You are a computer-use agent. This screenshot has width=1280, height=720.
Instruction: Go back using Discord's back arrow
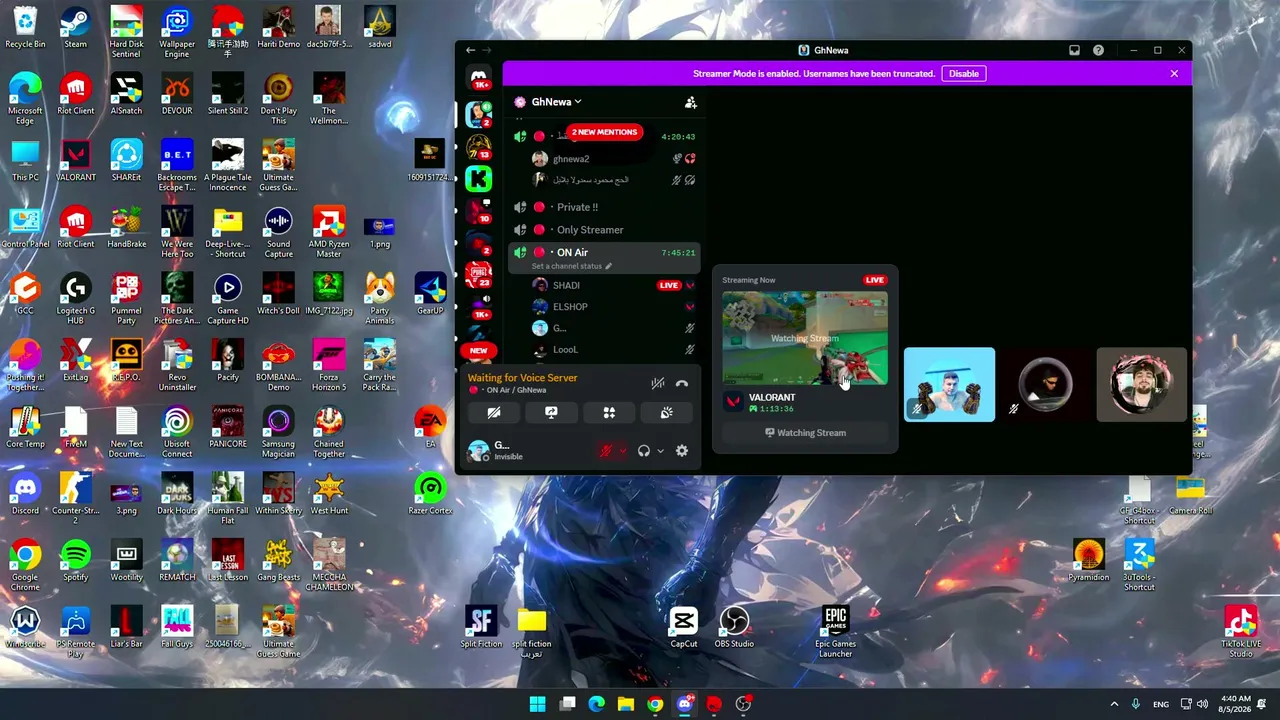(x=470, y=50)
